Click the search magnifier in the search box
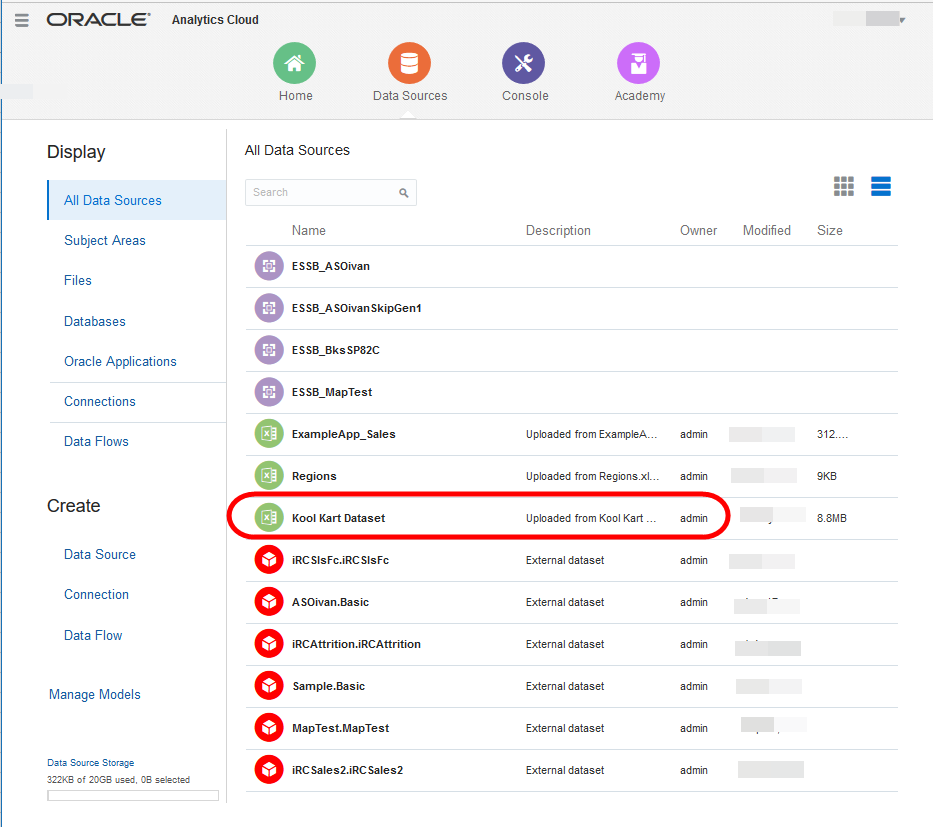 pos(404,192)
